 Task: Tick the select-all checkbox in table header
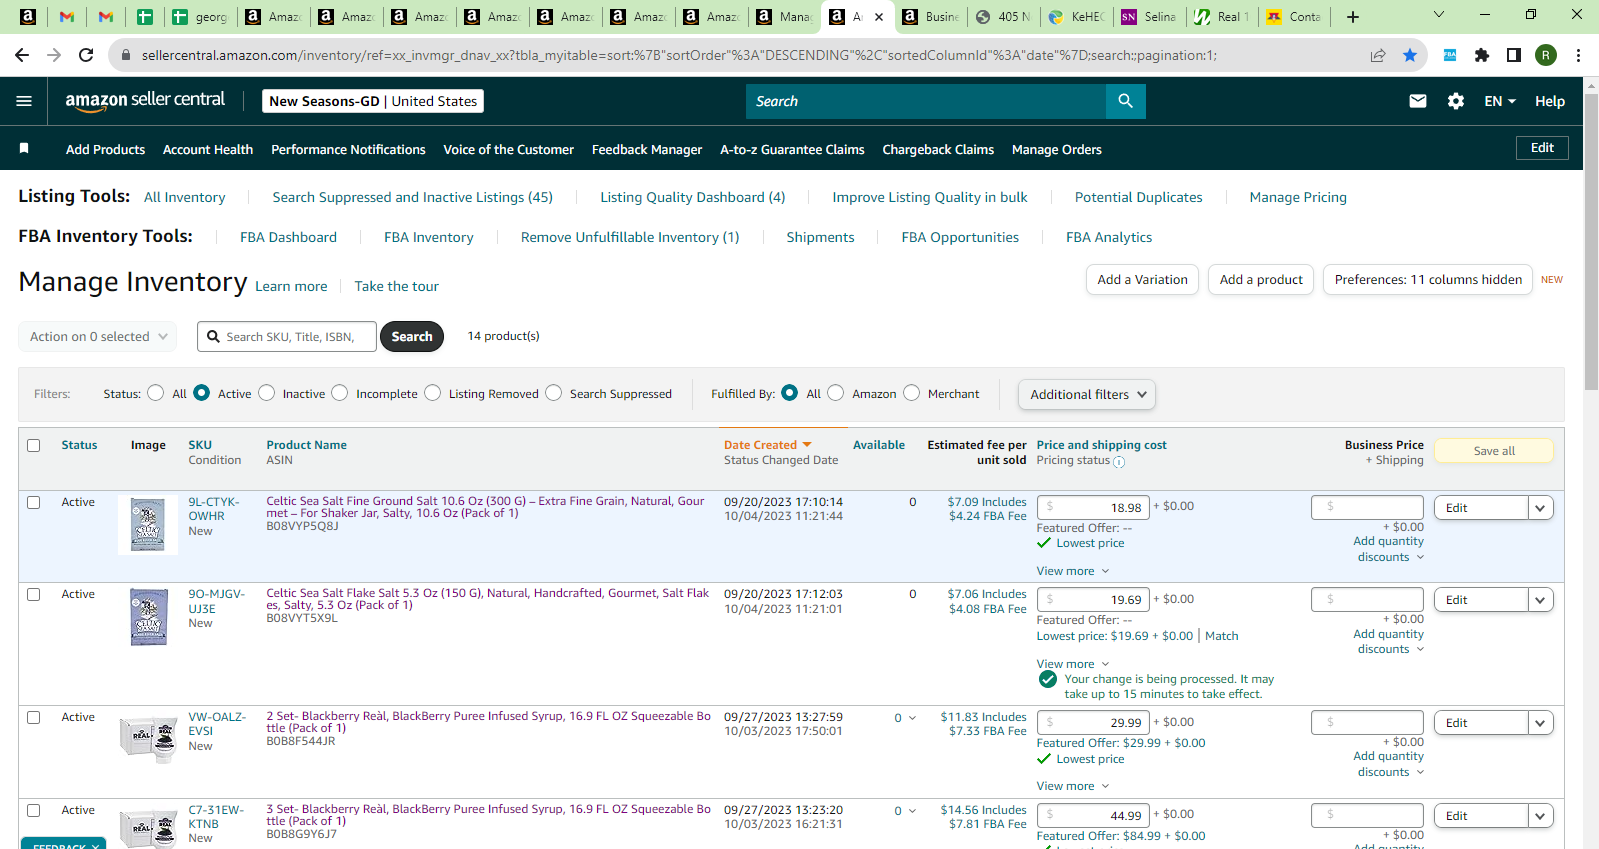(34, 445)
